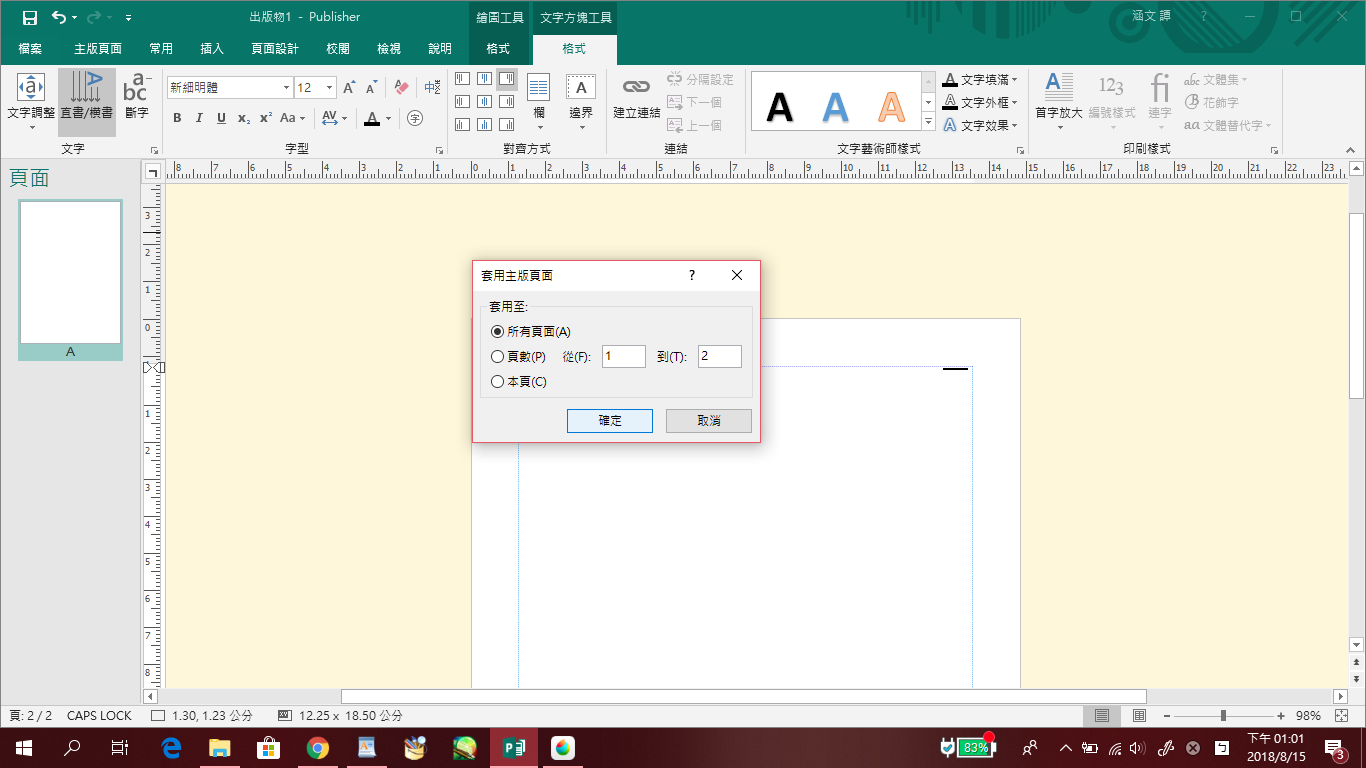Open the 插入 ribbon tab
This screenshot has width=1366, height=768.
click(212, 48)
